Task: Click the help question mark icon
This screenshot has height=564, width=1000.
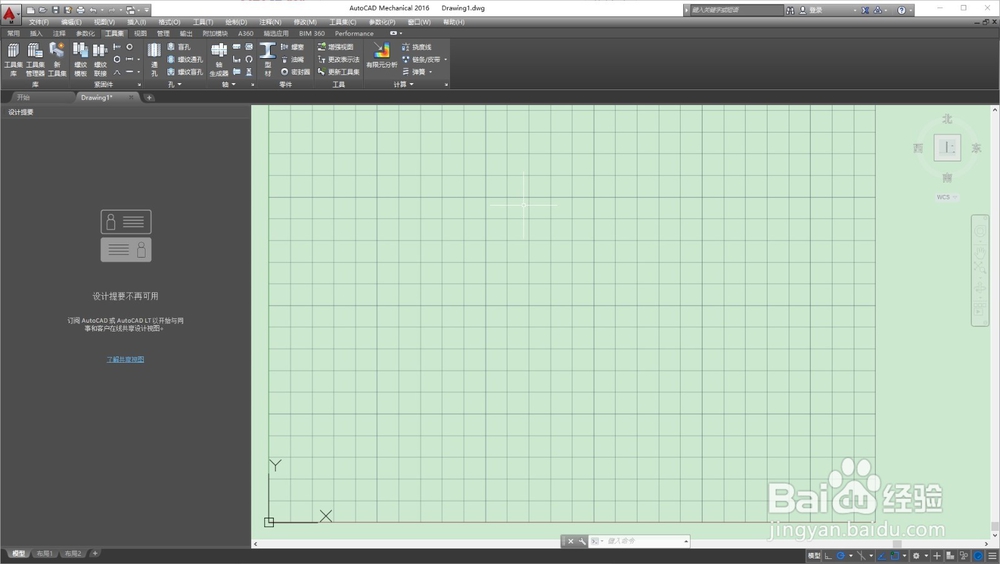Action: point(901,10)
